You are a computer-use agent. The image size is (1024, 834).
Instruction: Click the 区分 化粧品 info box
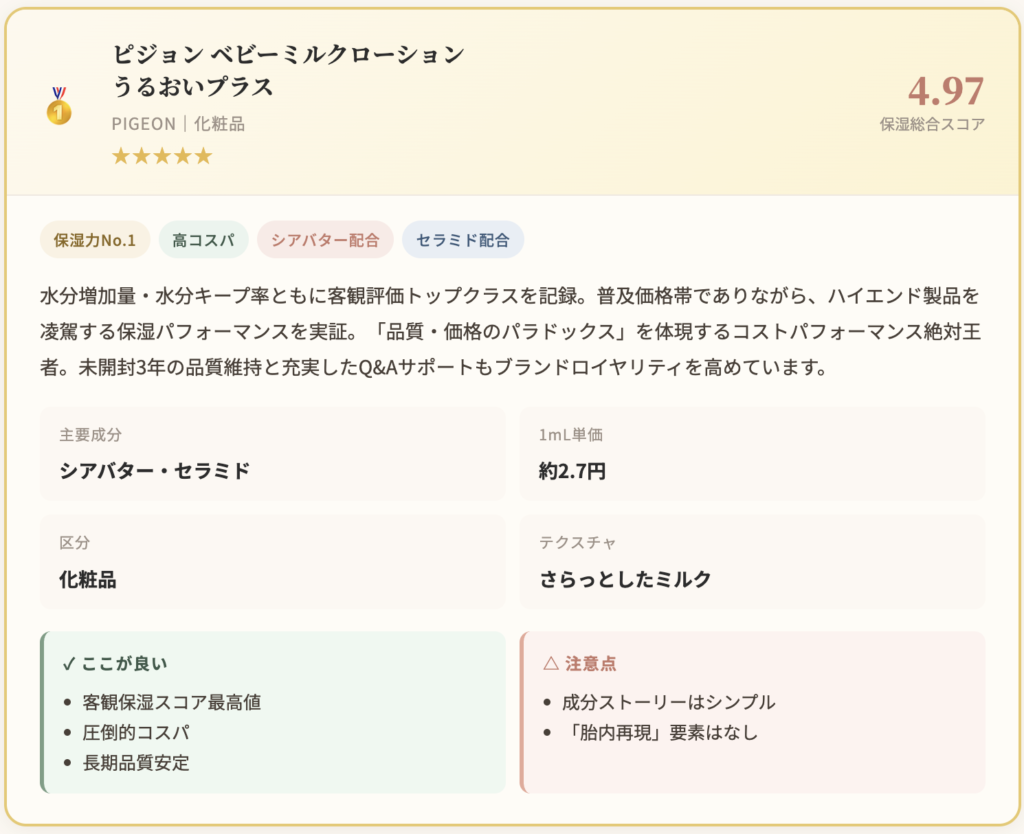[273, 562]
